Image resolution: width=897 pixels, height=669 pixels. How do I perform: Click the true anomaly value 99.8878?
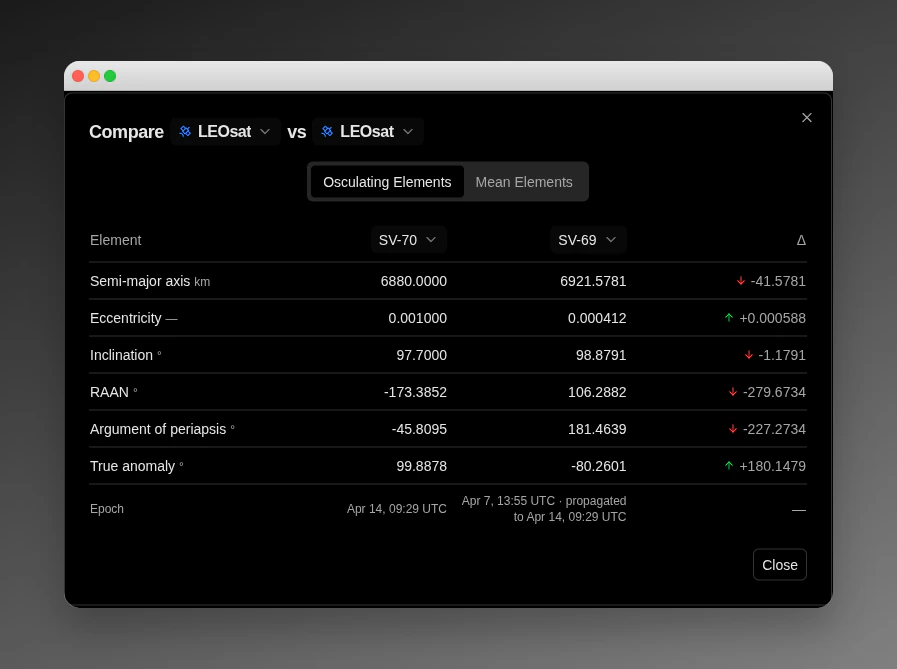(422, 466)
